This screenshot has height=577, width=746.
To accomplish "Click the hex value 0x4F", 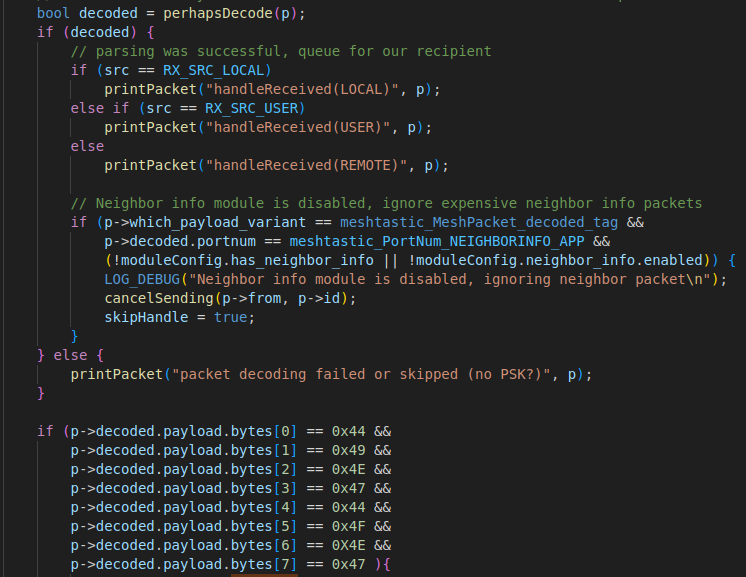I will (348, 527).
